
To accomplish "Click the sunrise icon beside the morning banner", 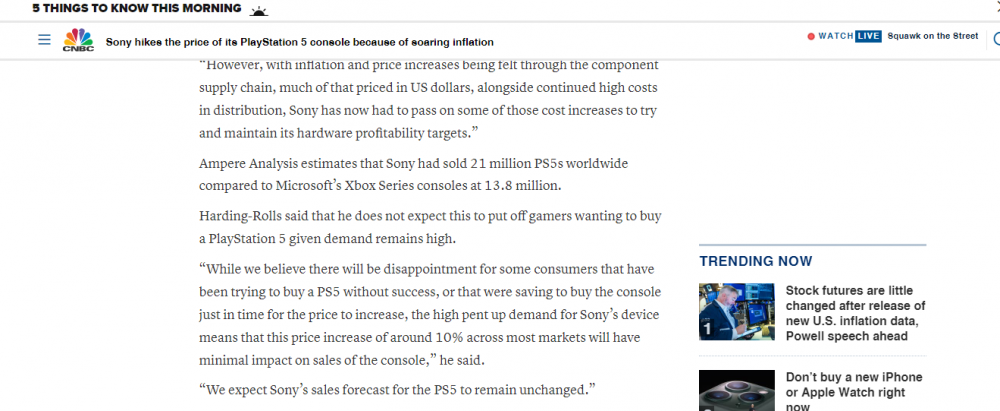I will pyautogui.click(x=260, y=9).
